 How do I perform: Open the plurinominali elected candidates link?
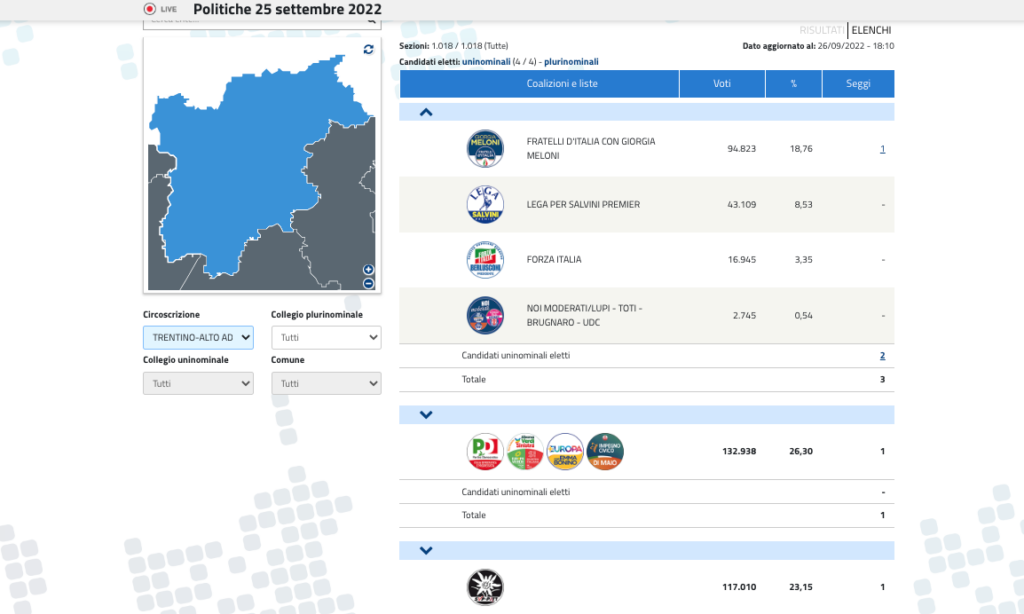point(571,61)
